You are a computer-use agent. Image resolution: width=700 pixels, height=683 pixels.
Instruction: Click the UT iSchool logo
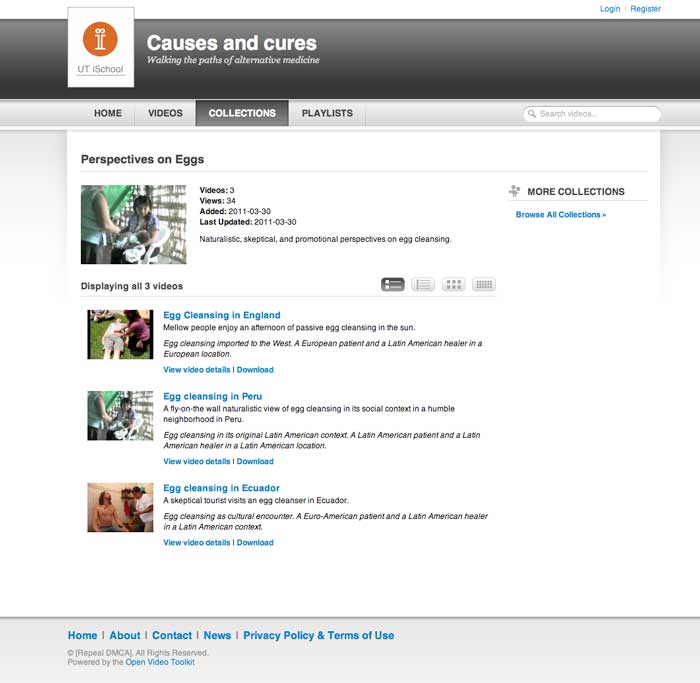(100, 47)
